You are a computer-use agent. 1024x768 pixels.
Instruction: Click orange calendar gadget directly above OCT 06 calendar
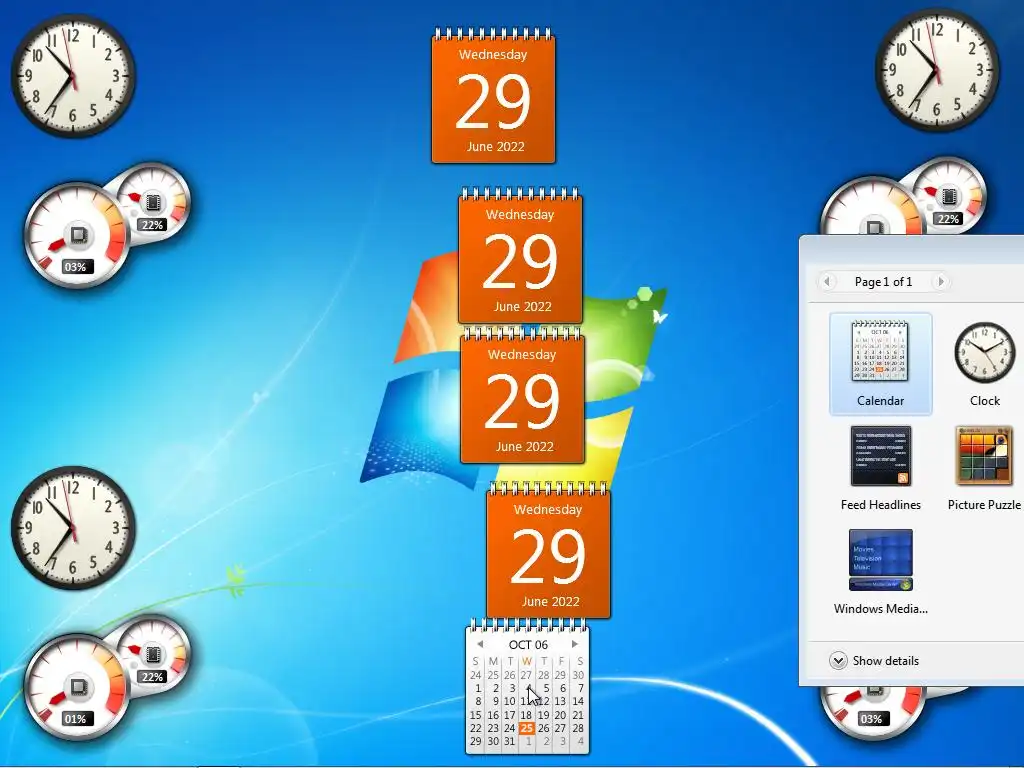click(549, 551)
